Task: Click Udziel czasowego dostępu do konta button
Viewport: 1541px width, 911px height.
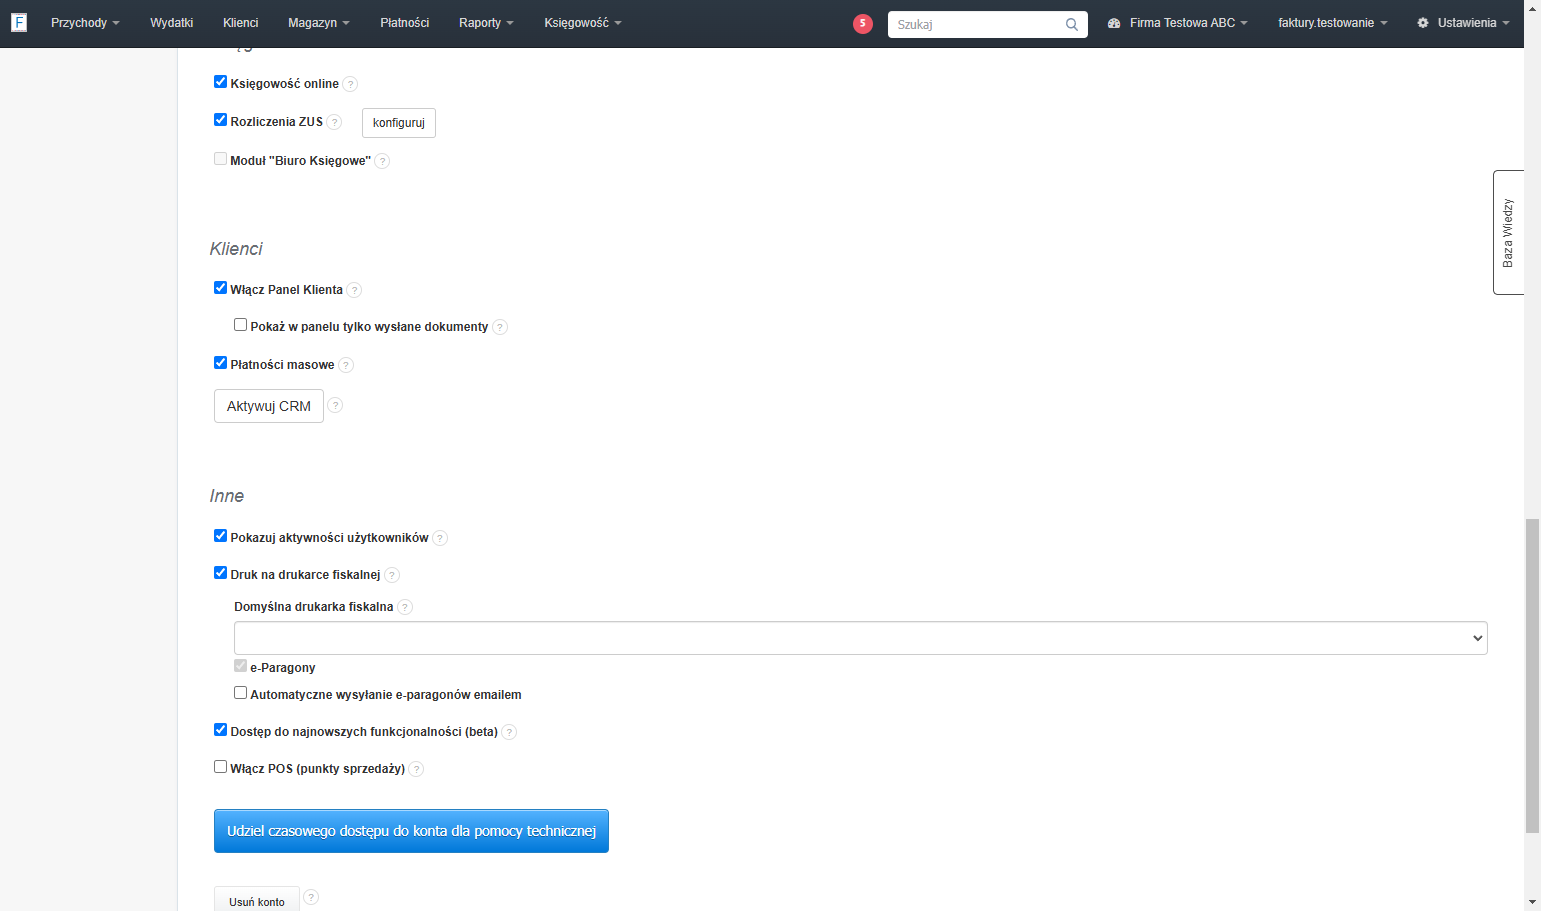Action: click(x=411, y=831)
